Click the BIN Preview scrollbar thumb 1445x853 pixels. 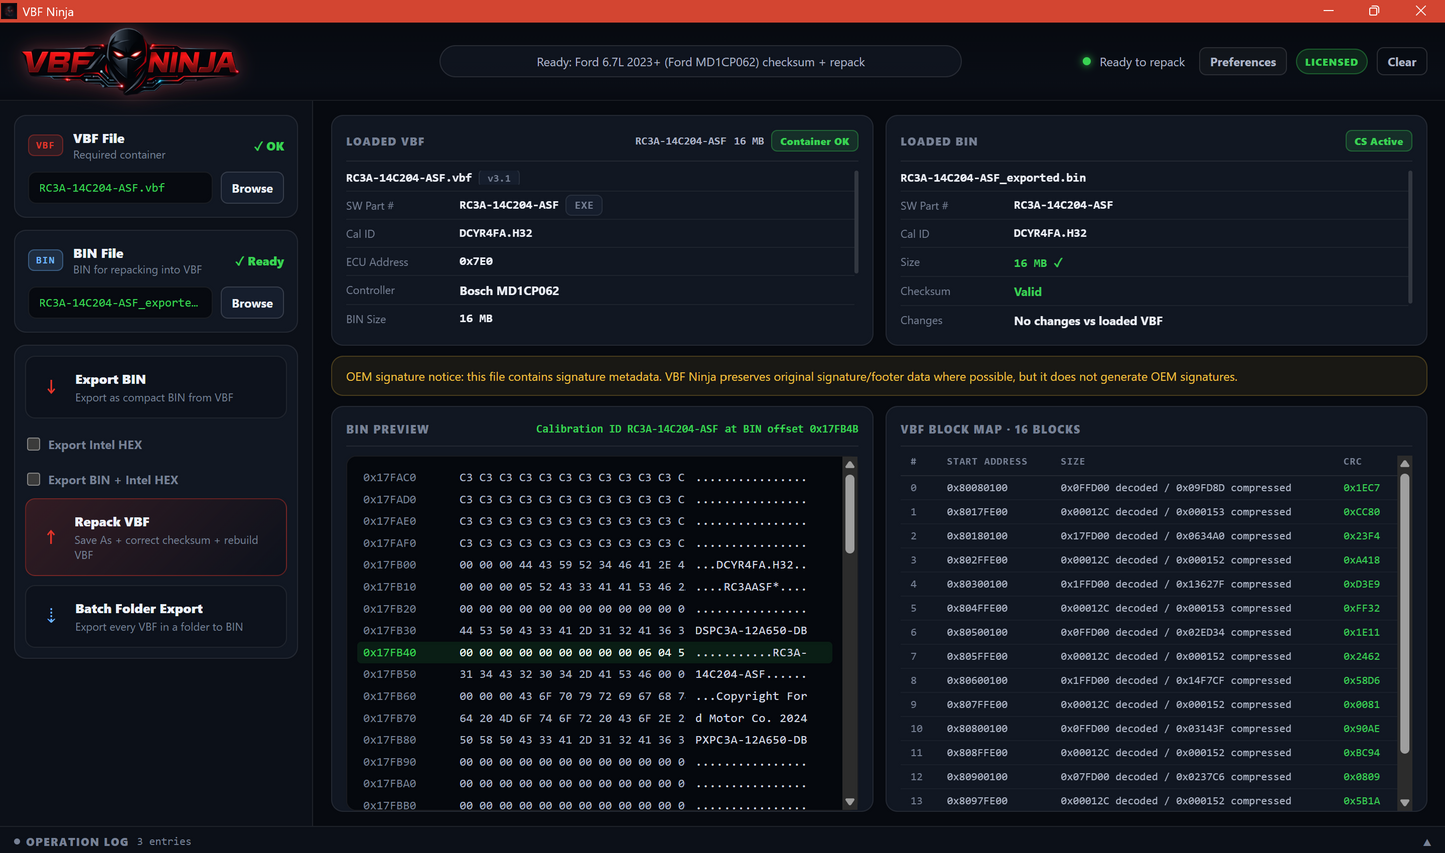tap(850, 513)
